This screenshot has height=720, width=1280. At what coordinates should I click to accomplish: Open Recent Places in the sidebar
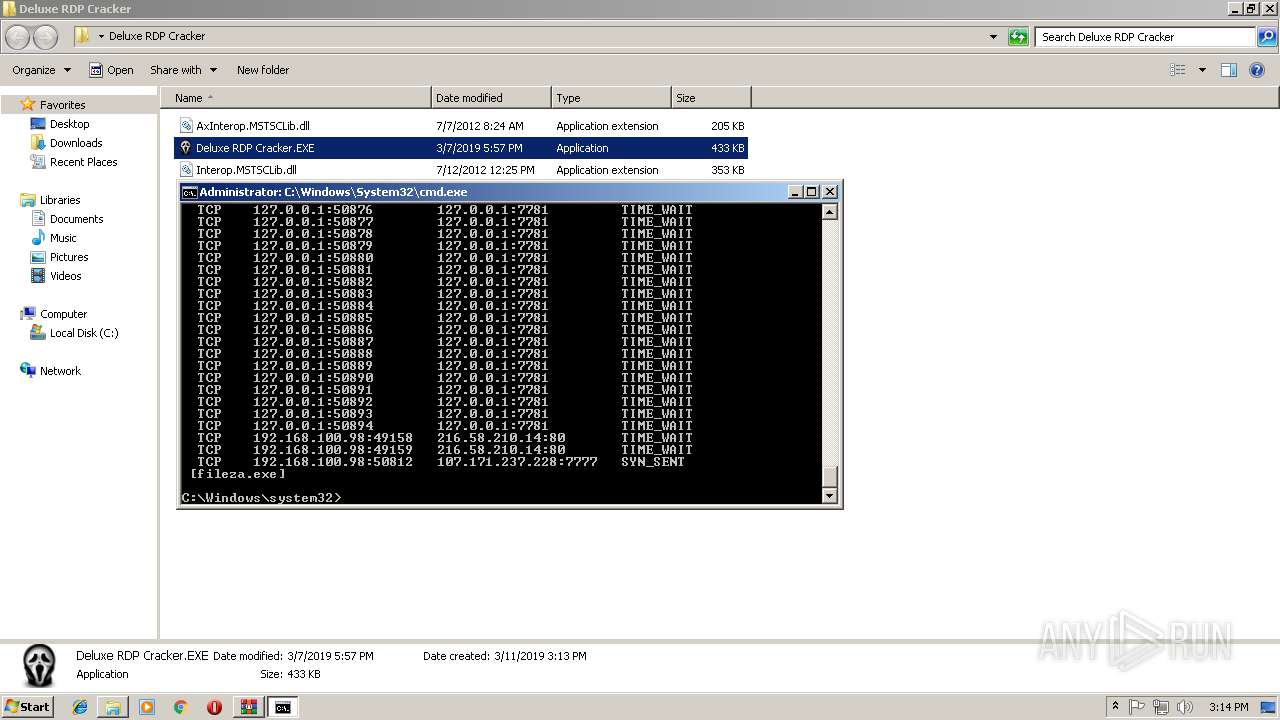83,162
